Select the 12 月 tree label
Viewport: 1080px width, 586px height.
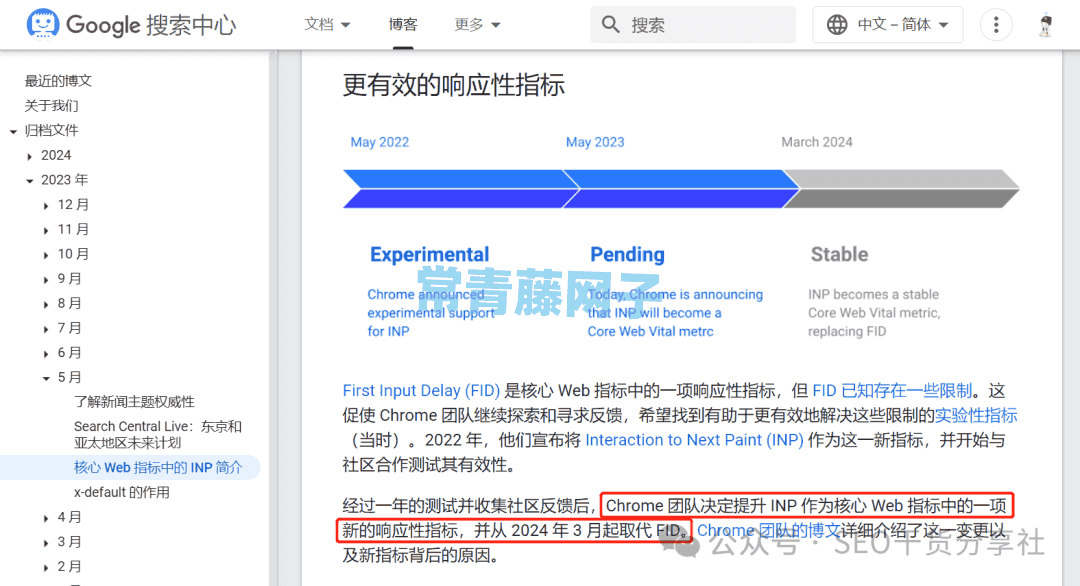74,205
